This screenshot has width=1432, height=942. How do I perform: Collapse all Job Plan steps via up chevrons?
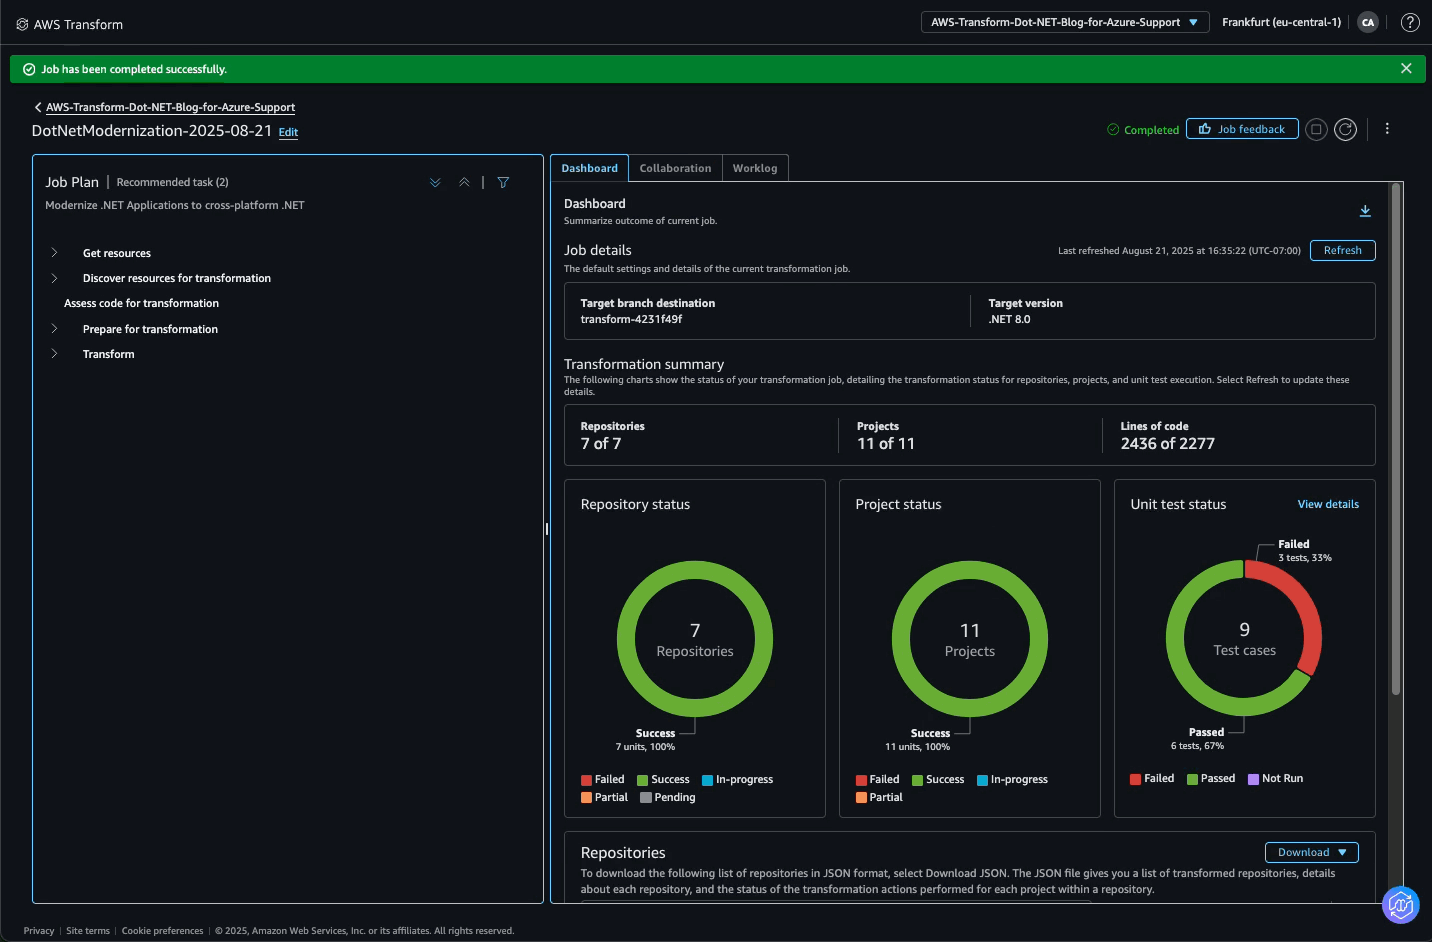click(x=464, y=182)
